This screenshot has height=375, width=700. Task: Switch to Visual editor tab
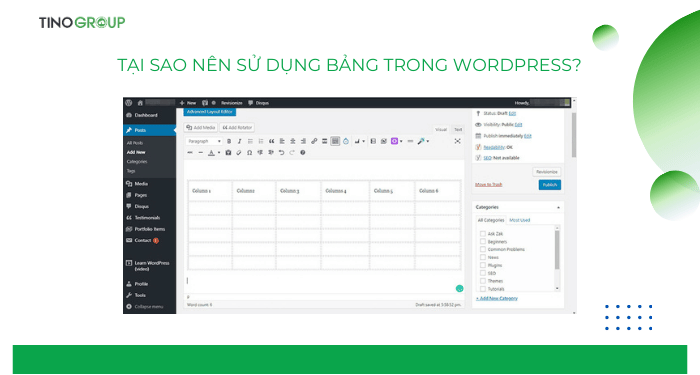coord(441,130)
